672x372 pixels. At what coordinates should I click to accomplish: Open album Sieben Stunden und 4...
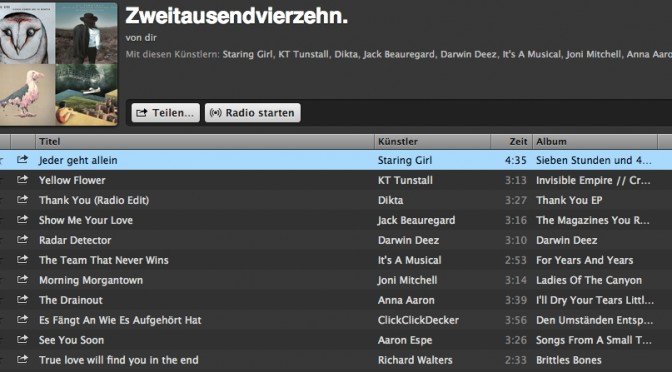(x=594, y=160)
